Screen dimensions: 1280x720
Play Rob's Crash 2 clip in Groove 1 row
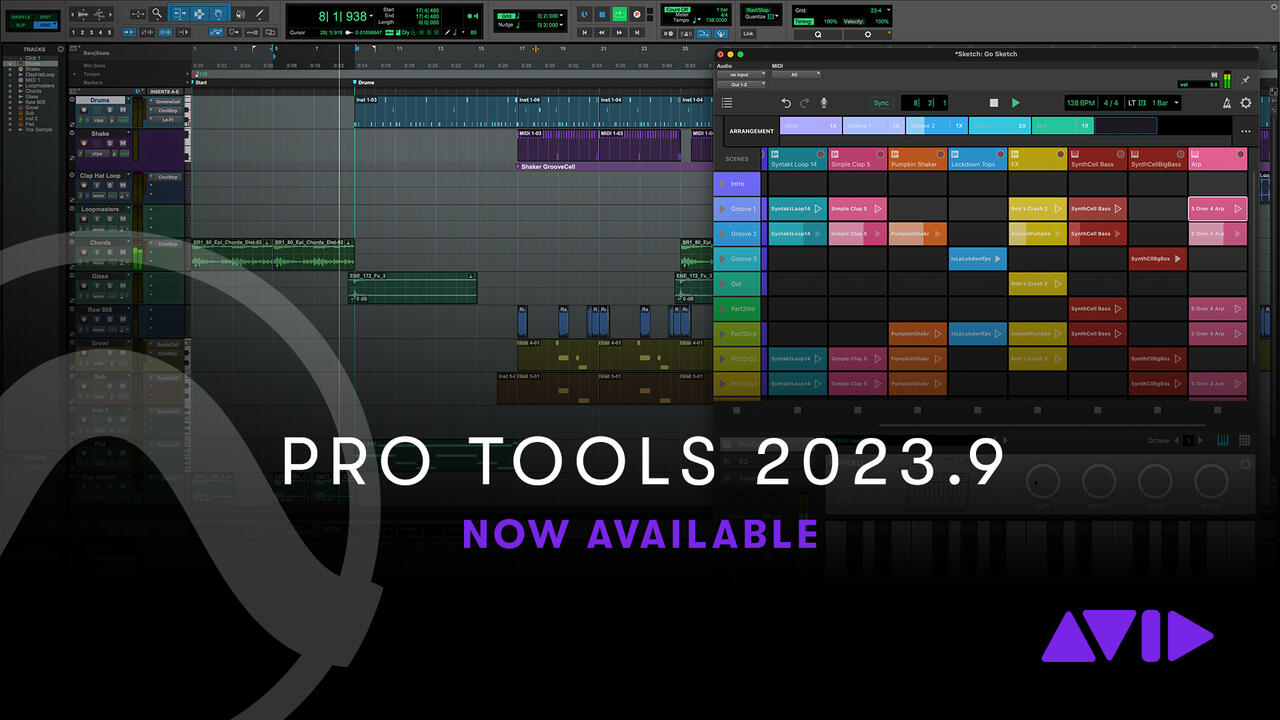1057,209
